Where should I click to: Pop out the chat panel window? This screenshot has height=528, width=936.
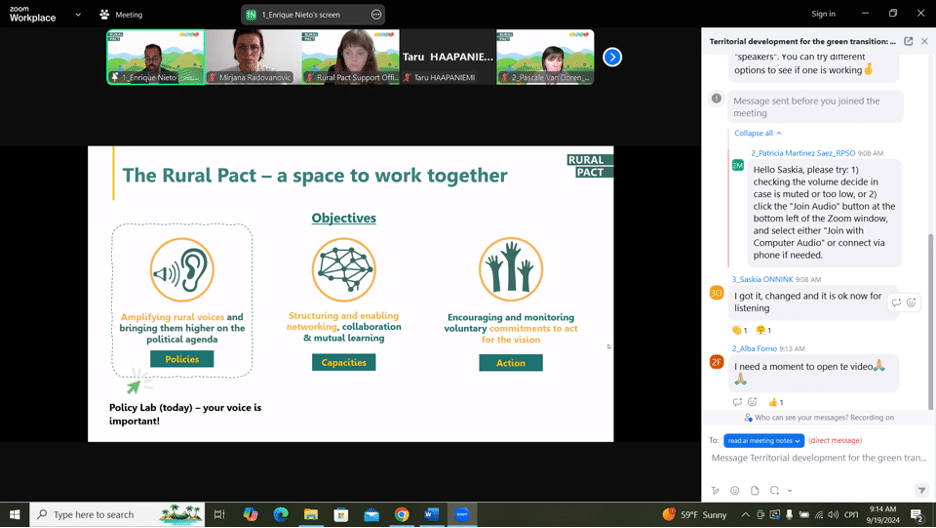[908, 41]
